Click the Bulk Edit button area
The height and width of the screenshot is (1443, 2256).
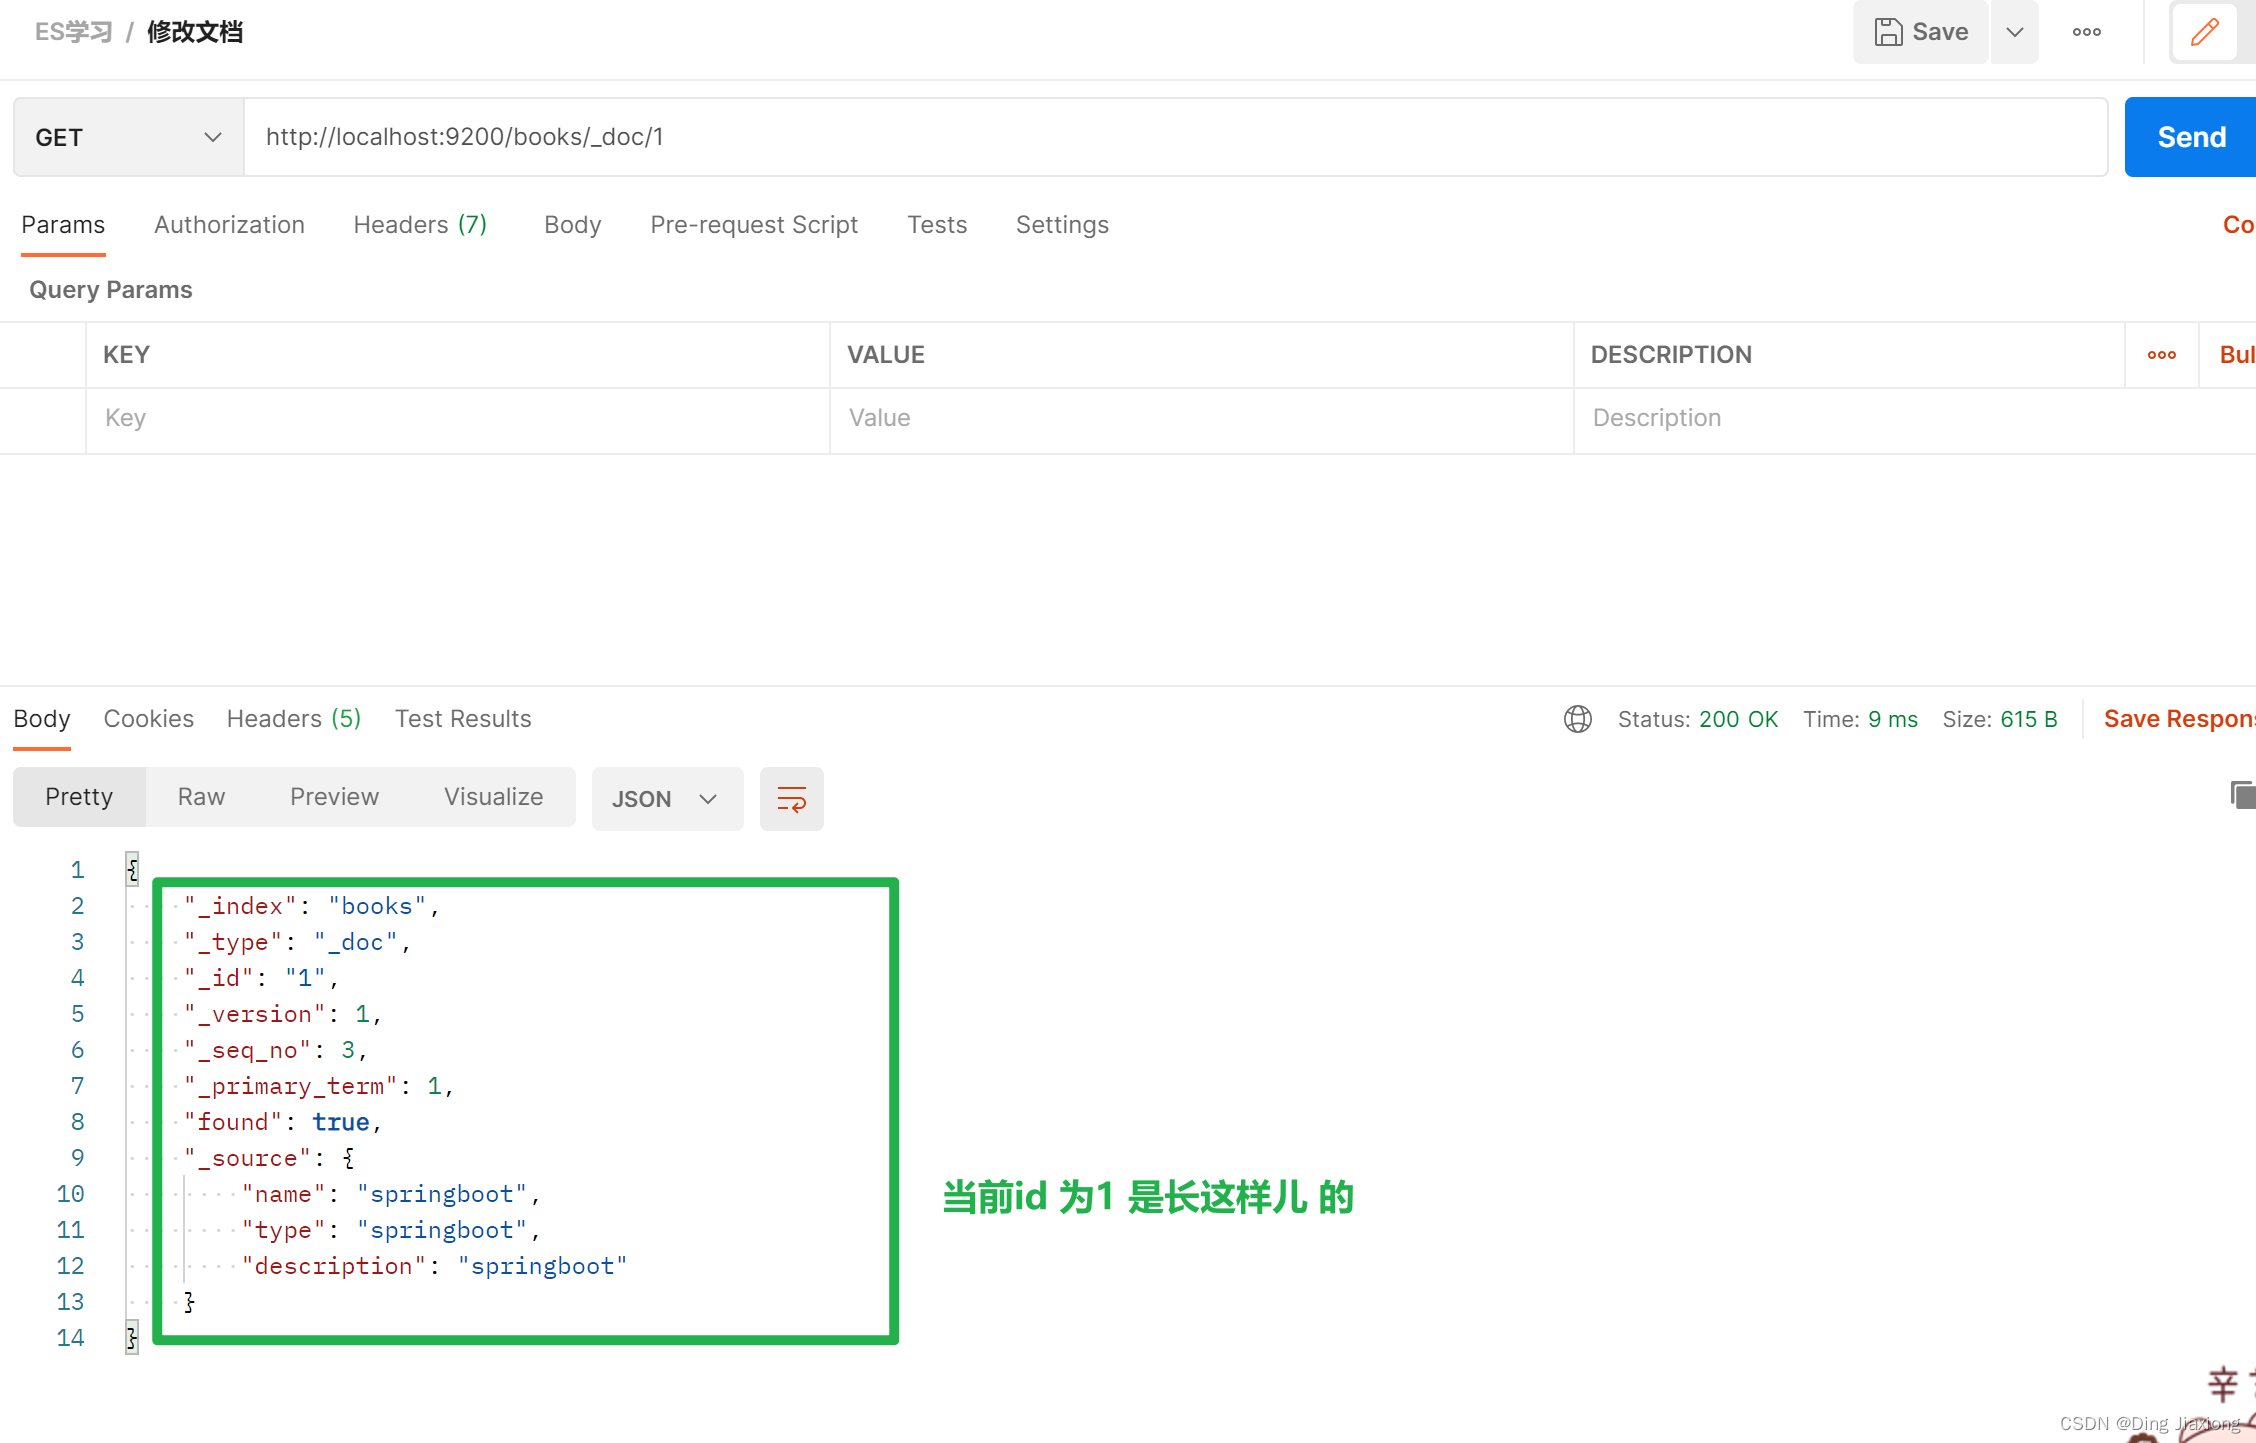pyautogui.click(x=2236, y=353)
